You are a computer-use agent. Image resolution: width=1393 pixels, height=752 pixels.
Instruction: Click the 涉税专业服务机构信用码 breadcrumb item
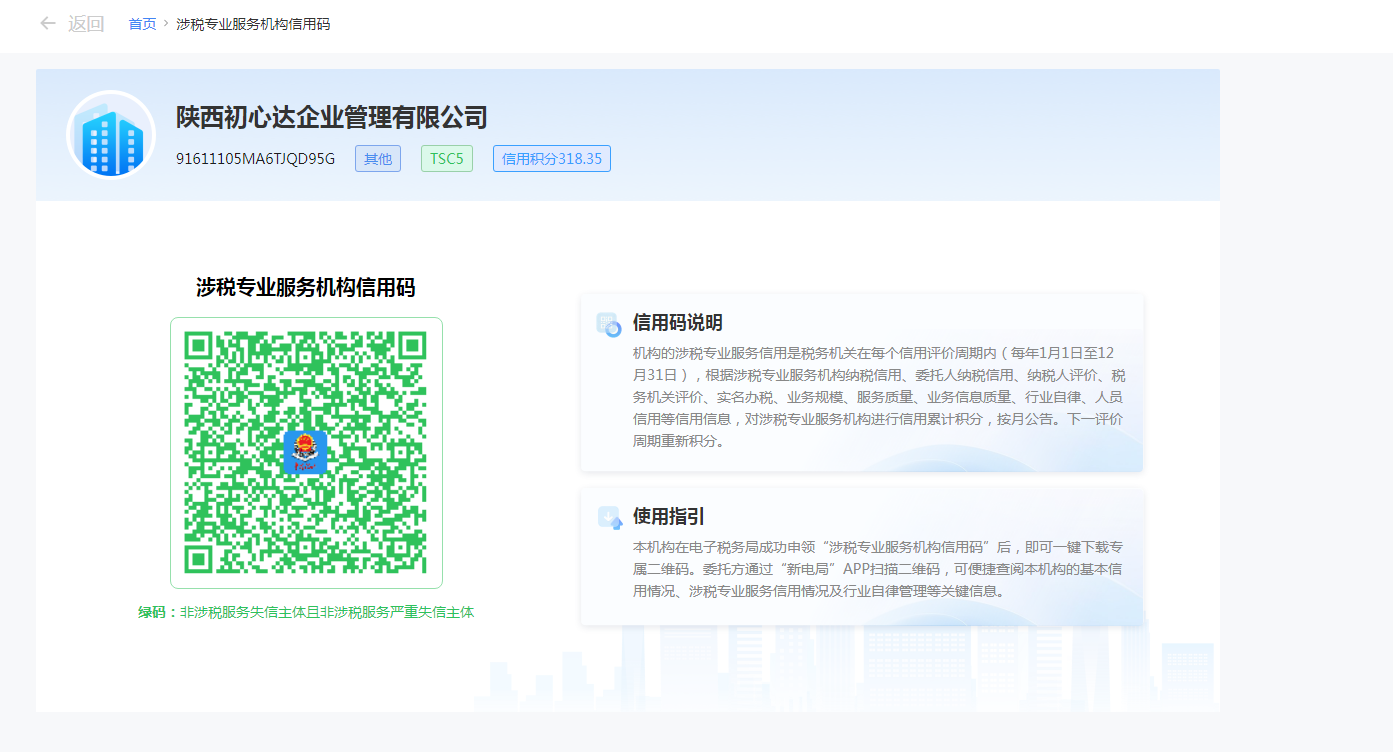pyautogui.click(x=253, y=24)
